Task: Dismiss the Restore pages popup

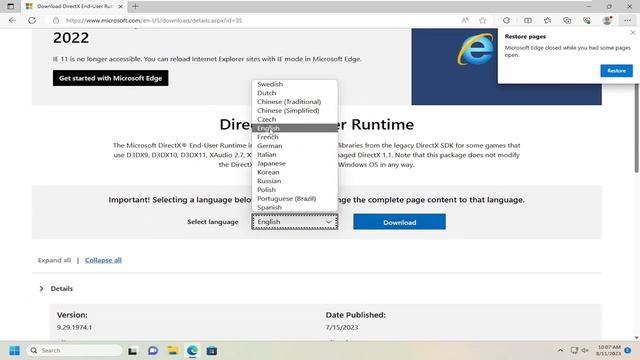Action: pos(633,33)
